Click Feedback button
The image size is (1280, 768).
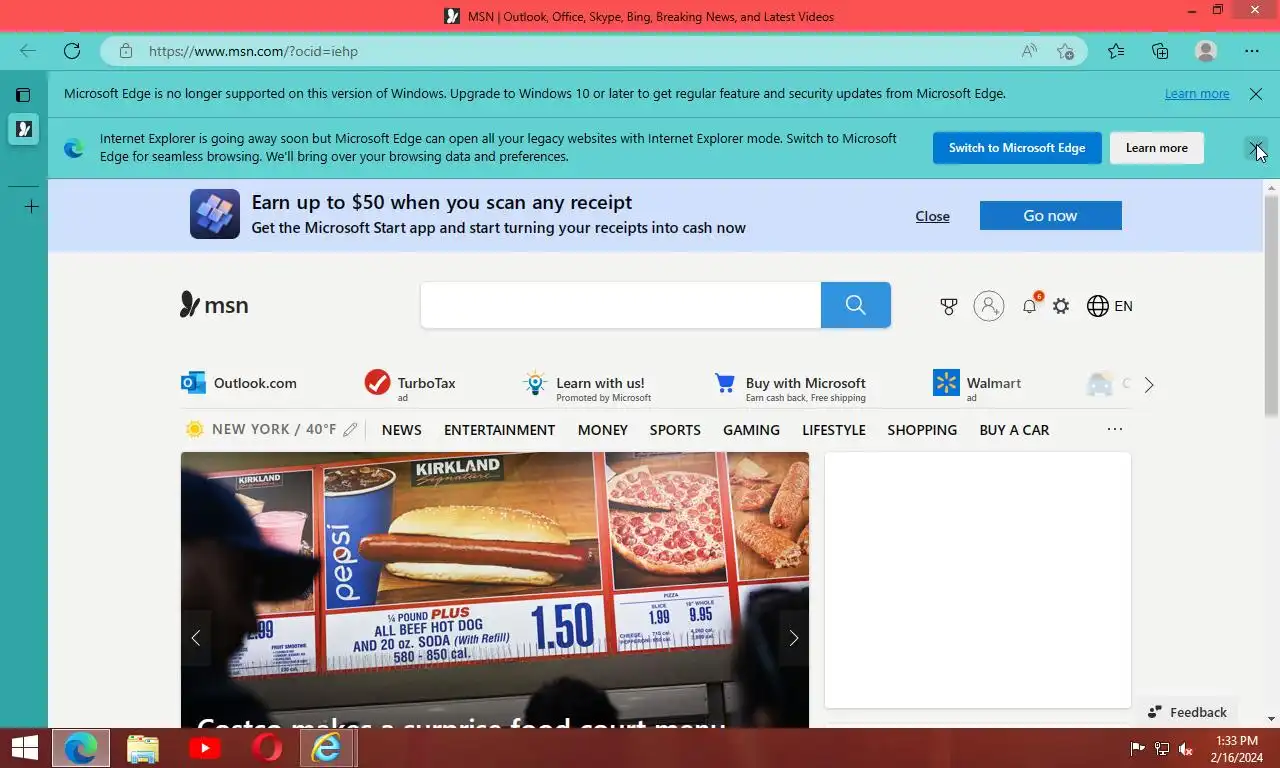(1187, 712)
